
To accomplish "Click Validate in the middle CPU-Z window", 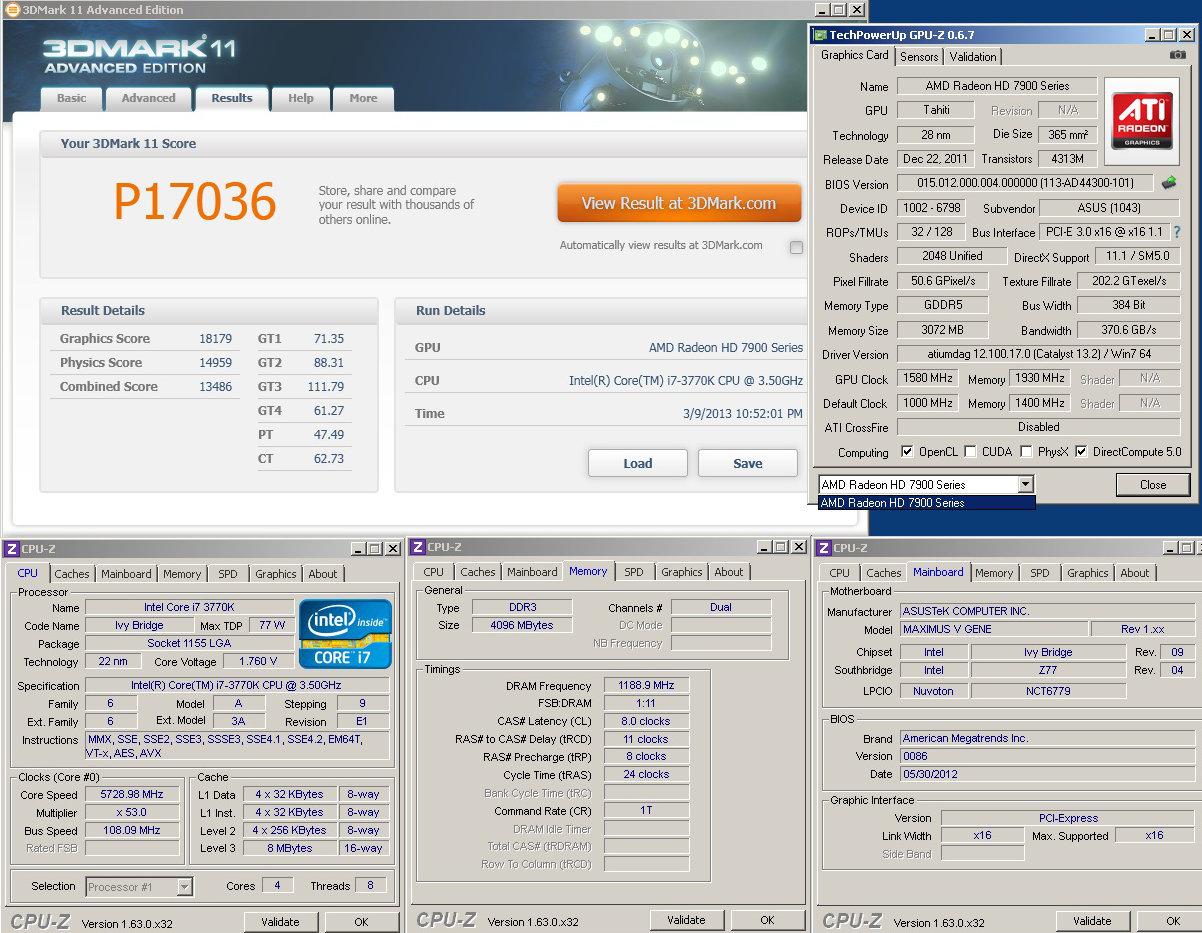I will coord(686,920).
